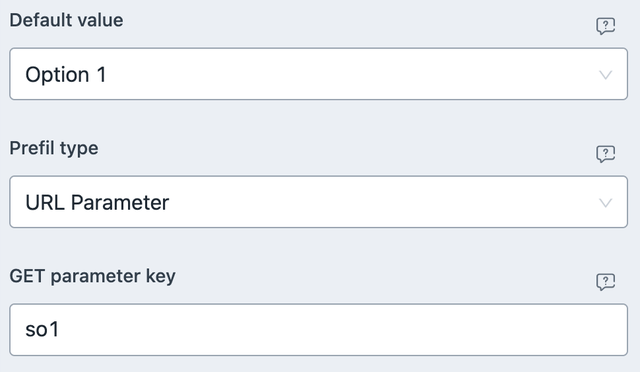Click help icon beside GET parameter key
Image resolution: width=640 pixels, height=372 pixels.
(605, 282)
